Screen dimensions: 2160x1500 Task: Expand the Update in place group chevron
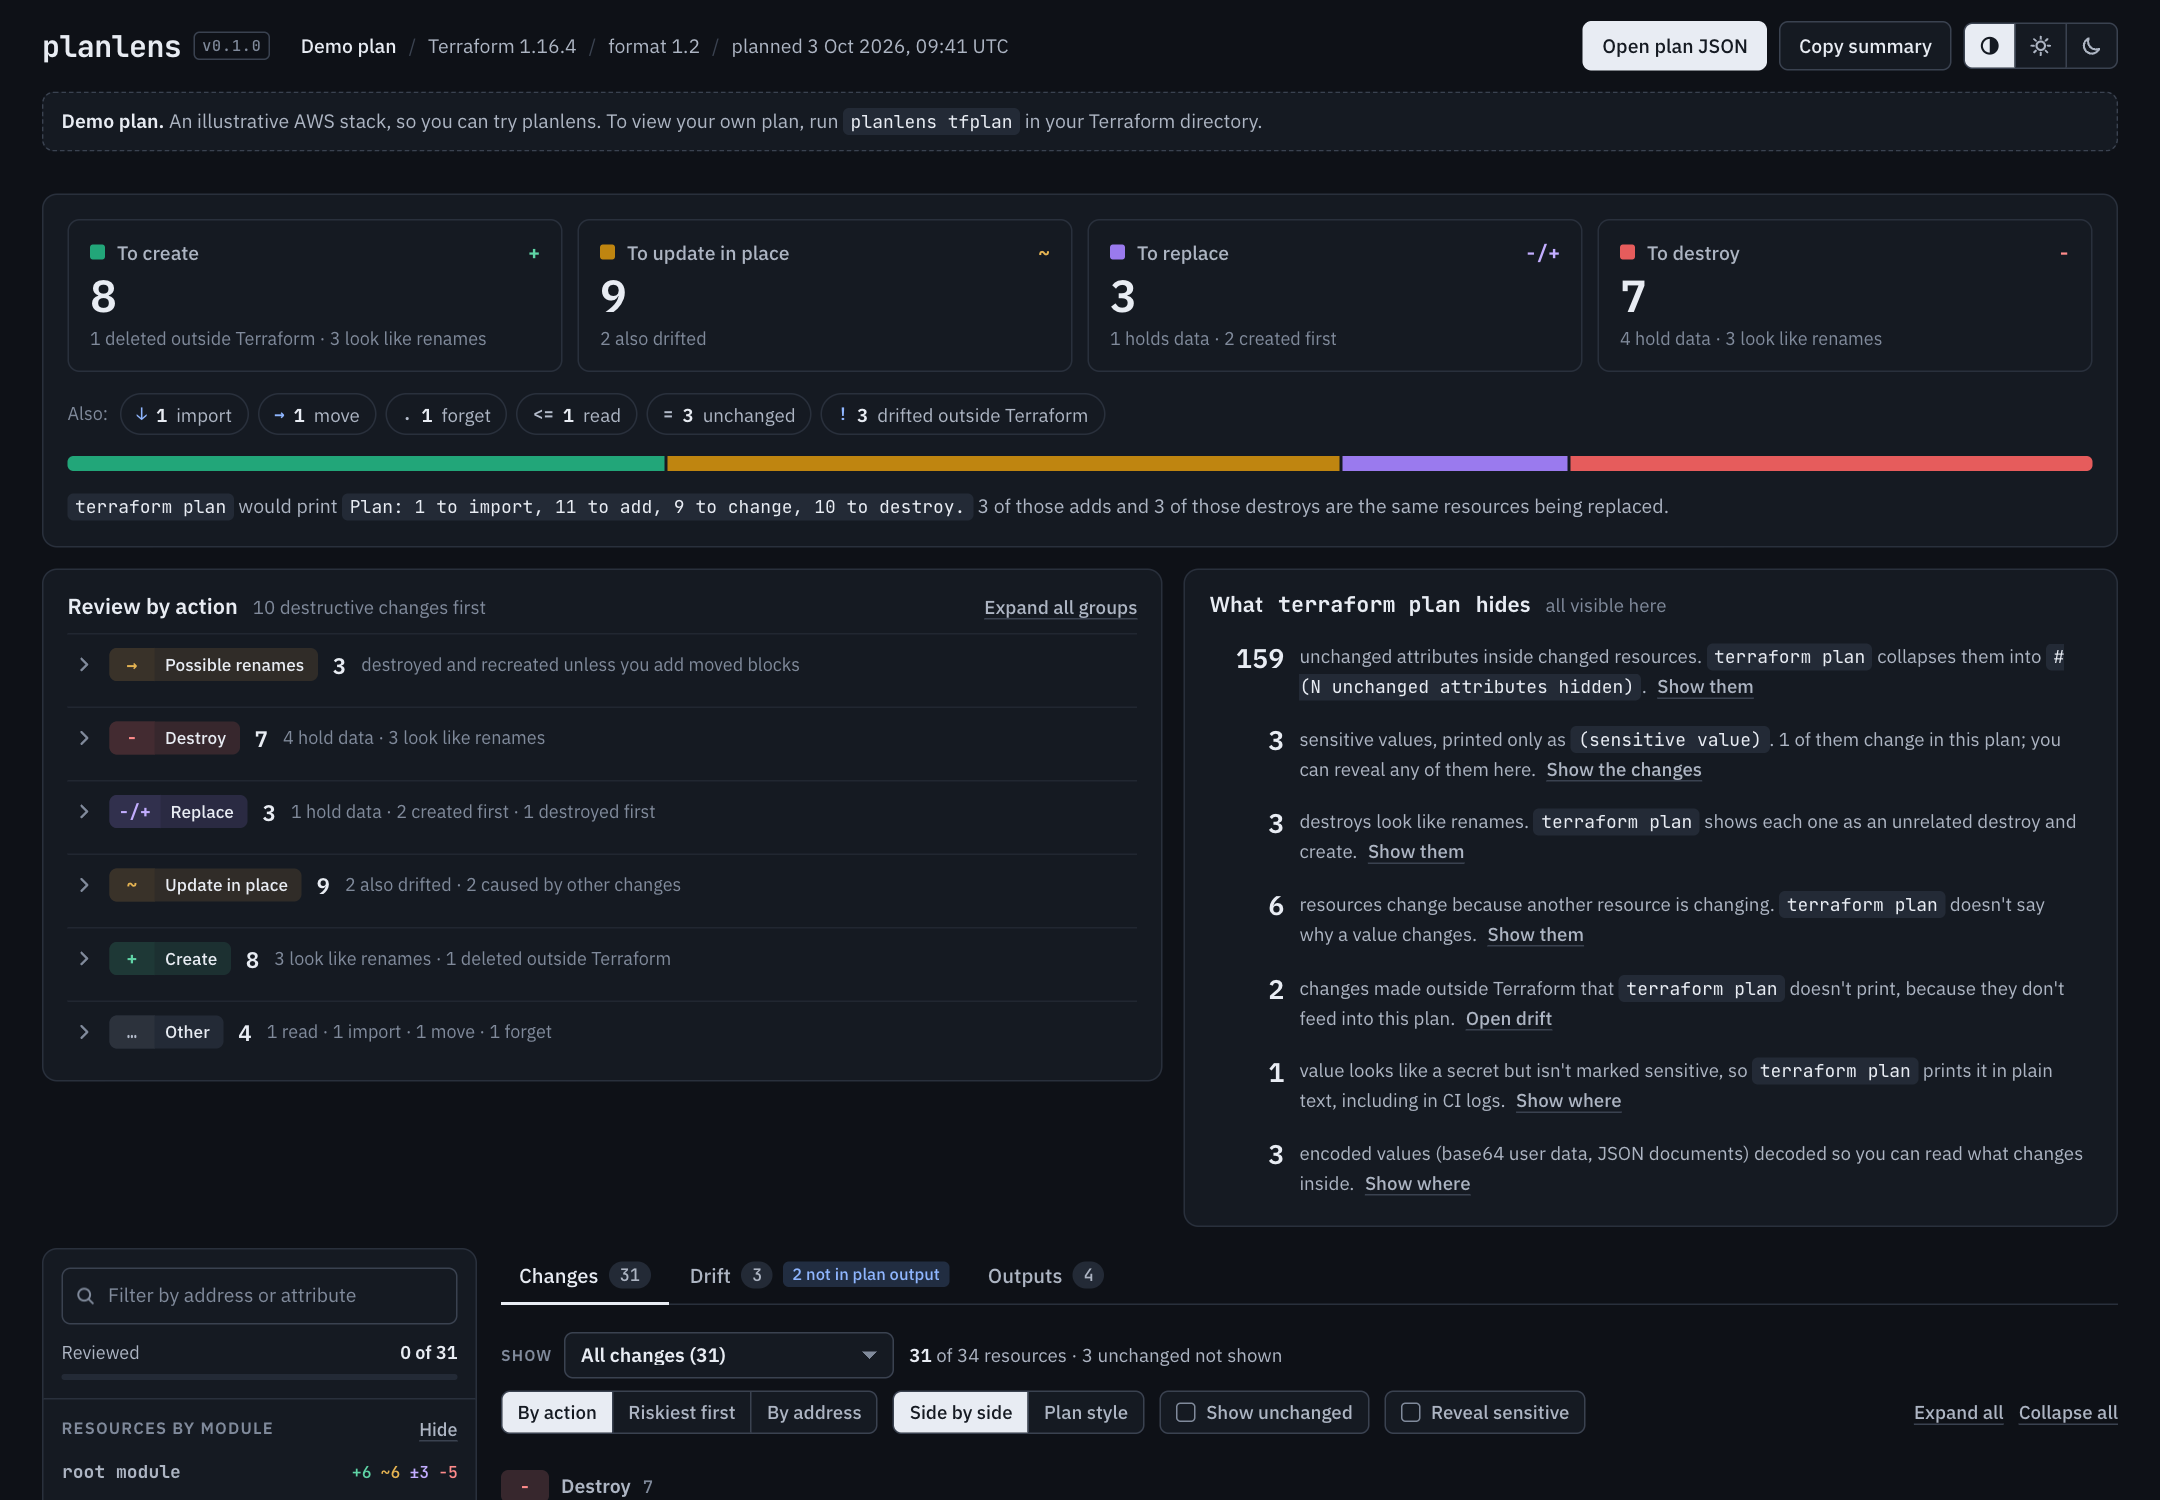(84, 885)
